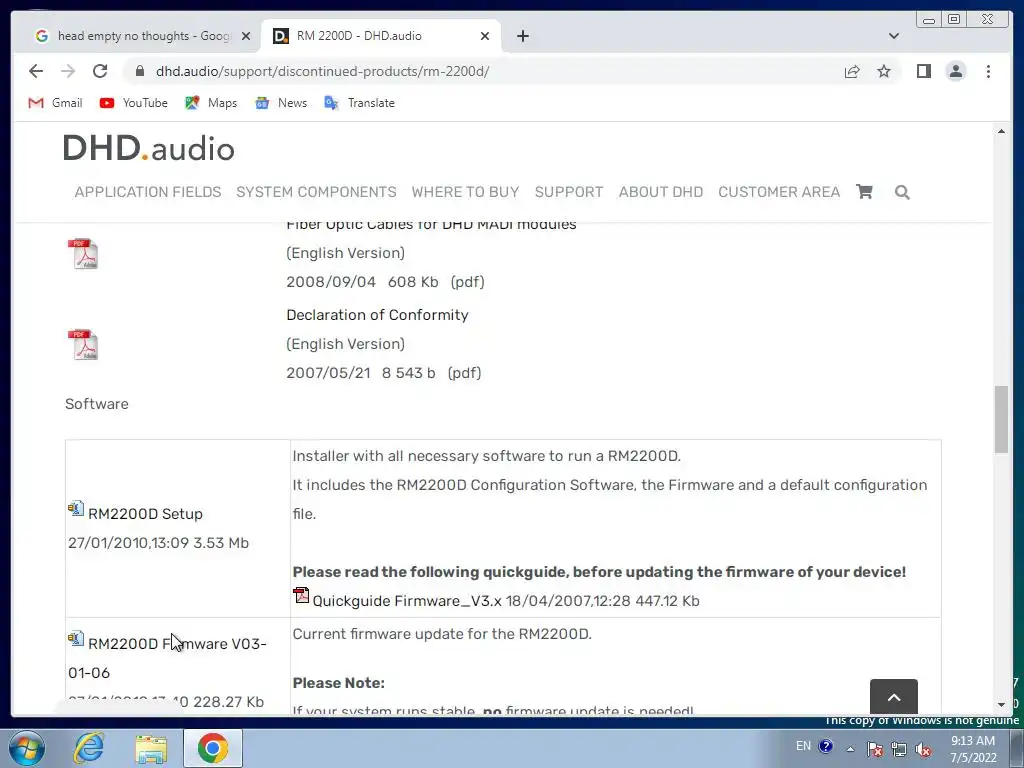Click the EN language indicator
The width and height of the screenshot is (1024, 768).
tap(803, 746)
